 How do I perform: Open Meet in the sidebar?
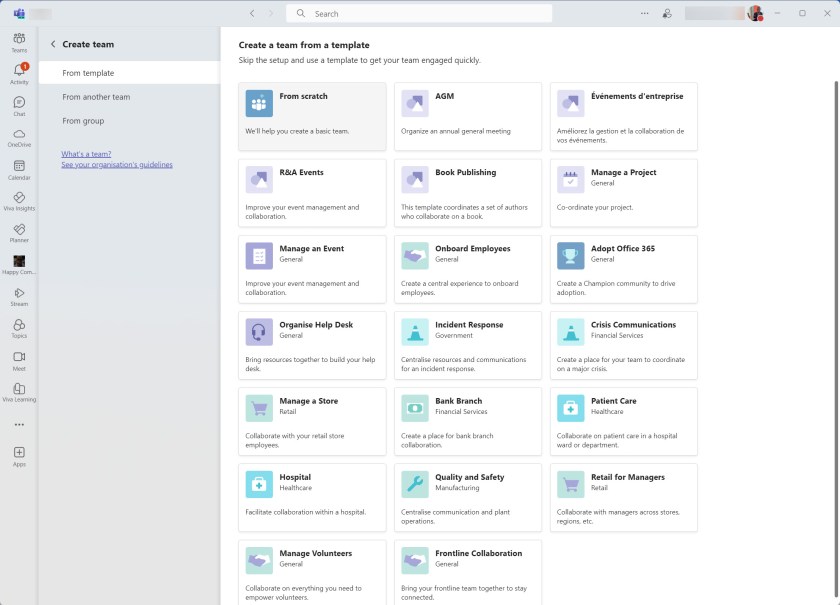[x=19, y=361]
